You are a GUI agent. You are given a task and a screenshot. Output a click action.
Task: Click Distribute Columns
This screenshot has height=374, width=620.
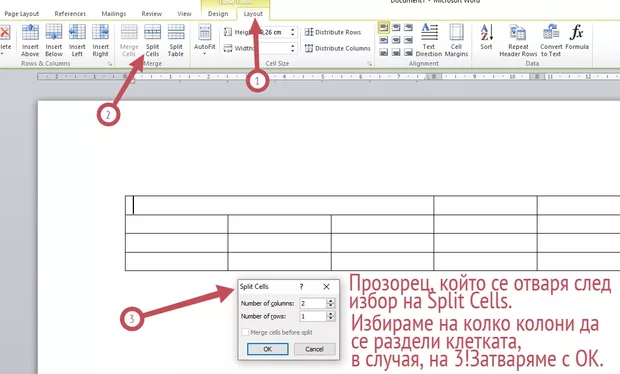pyautogui.click(x=338, y=48)
